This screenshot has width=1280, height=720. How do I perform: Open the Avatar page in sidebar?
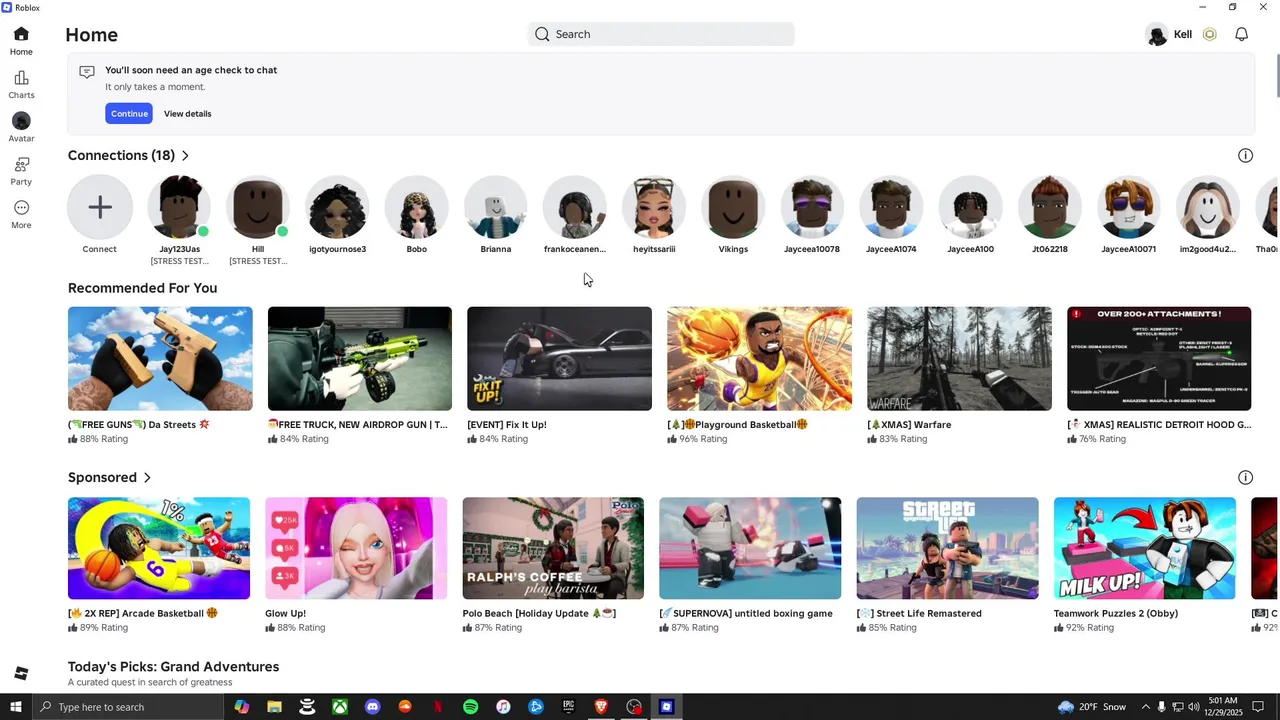point(21,128)
